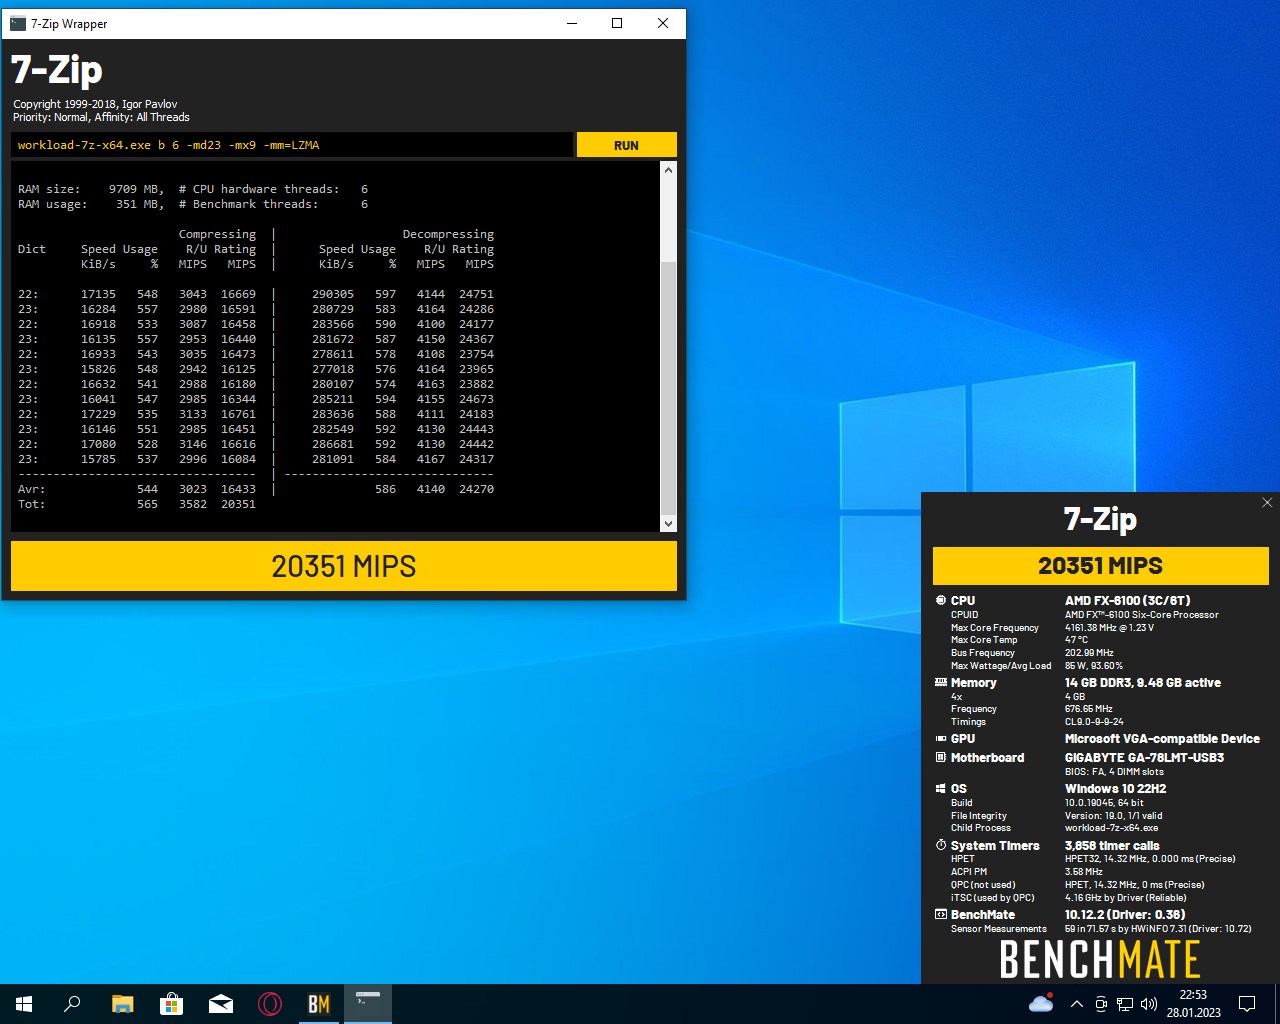
Task: Click the Motherboard icon in BenchMate panel
Action: point(940,758)
